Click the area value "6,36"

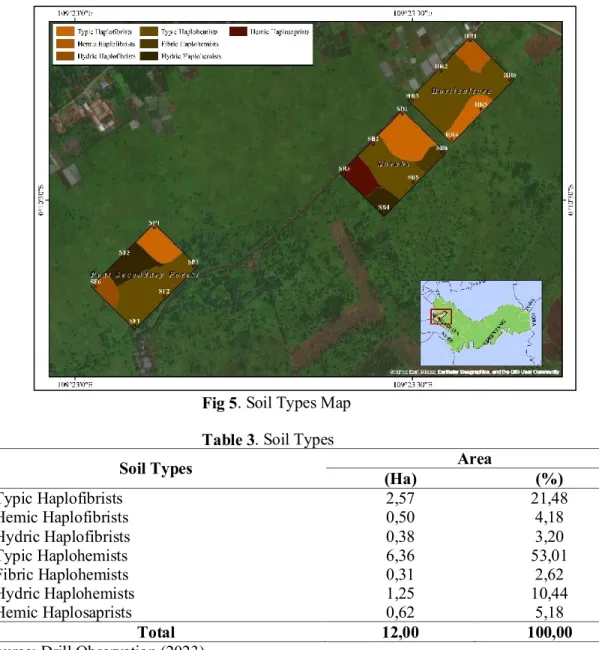(x=400, y=555)
